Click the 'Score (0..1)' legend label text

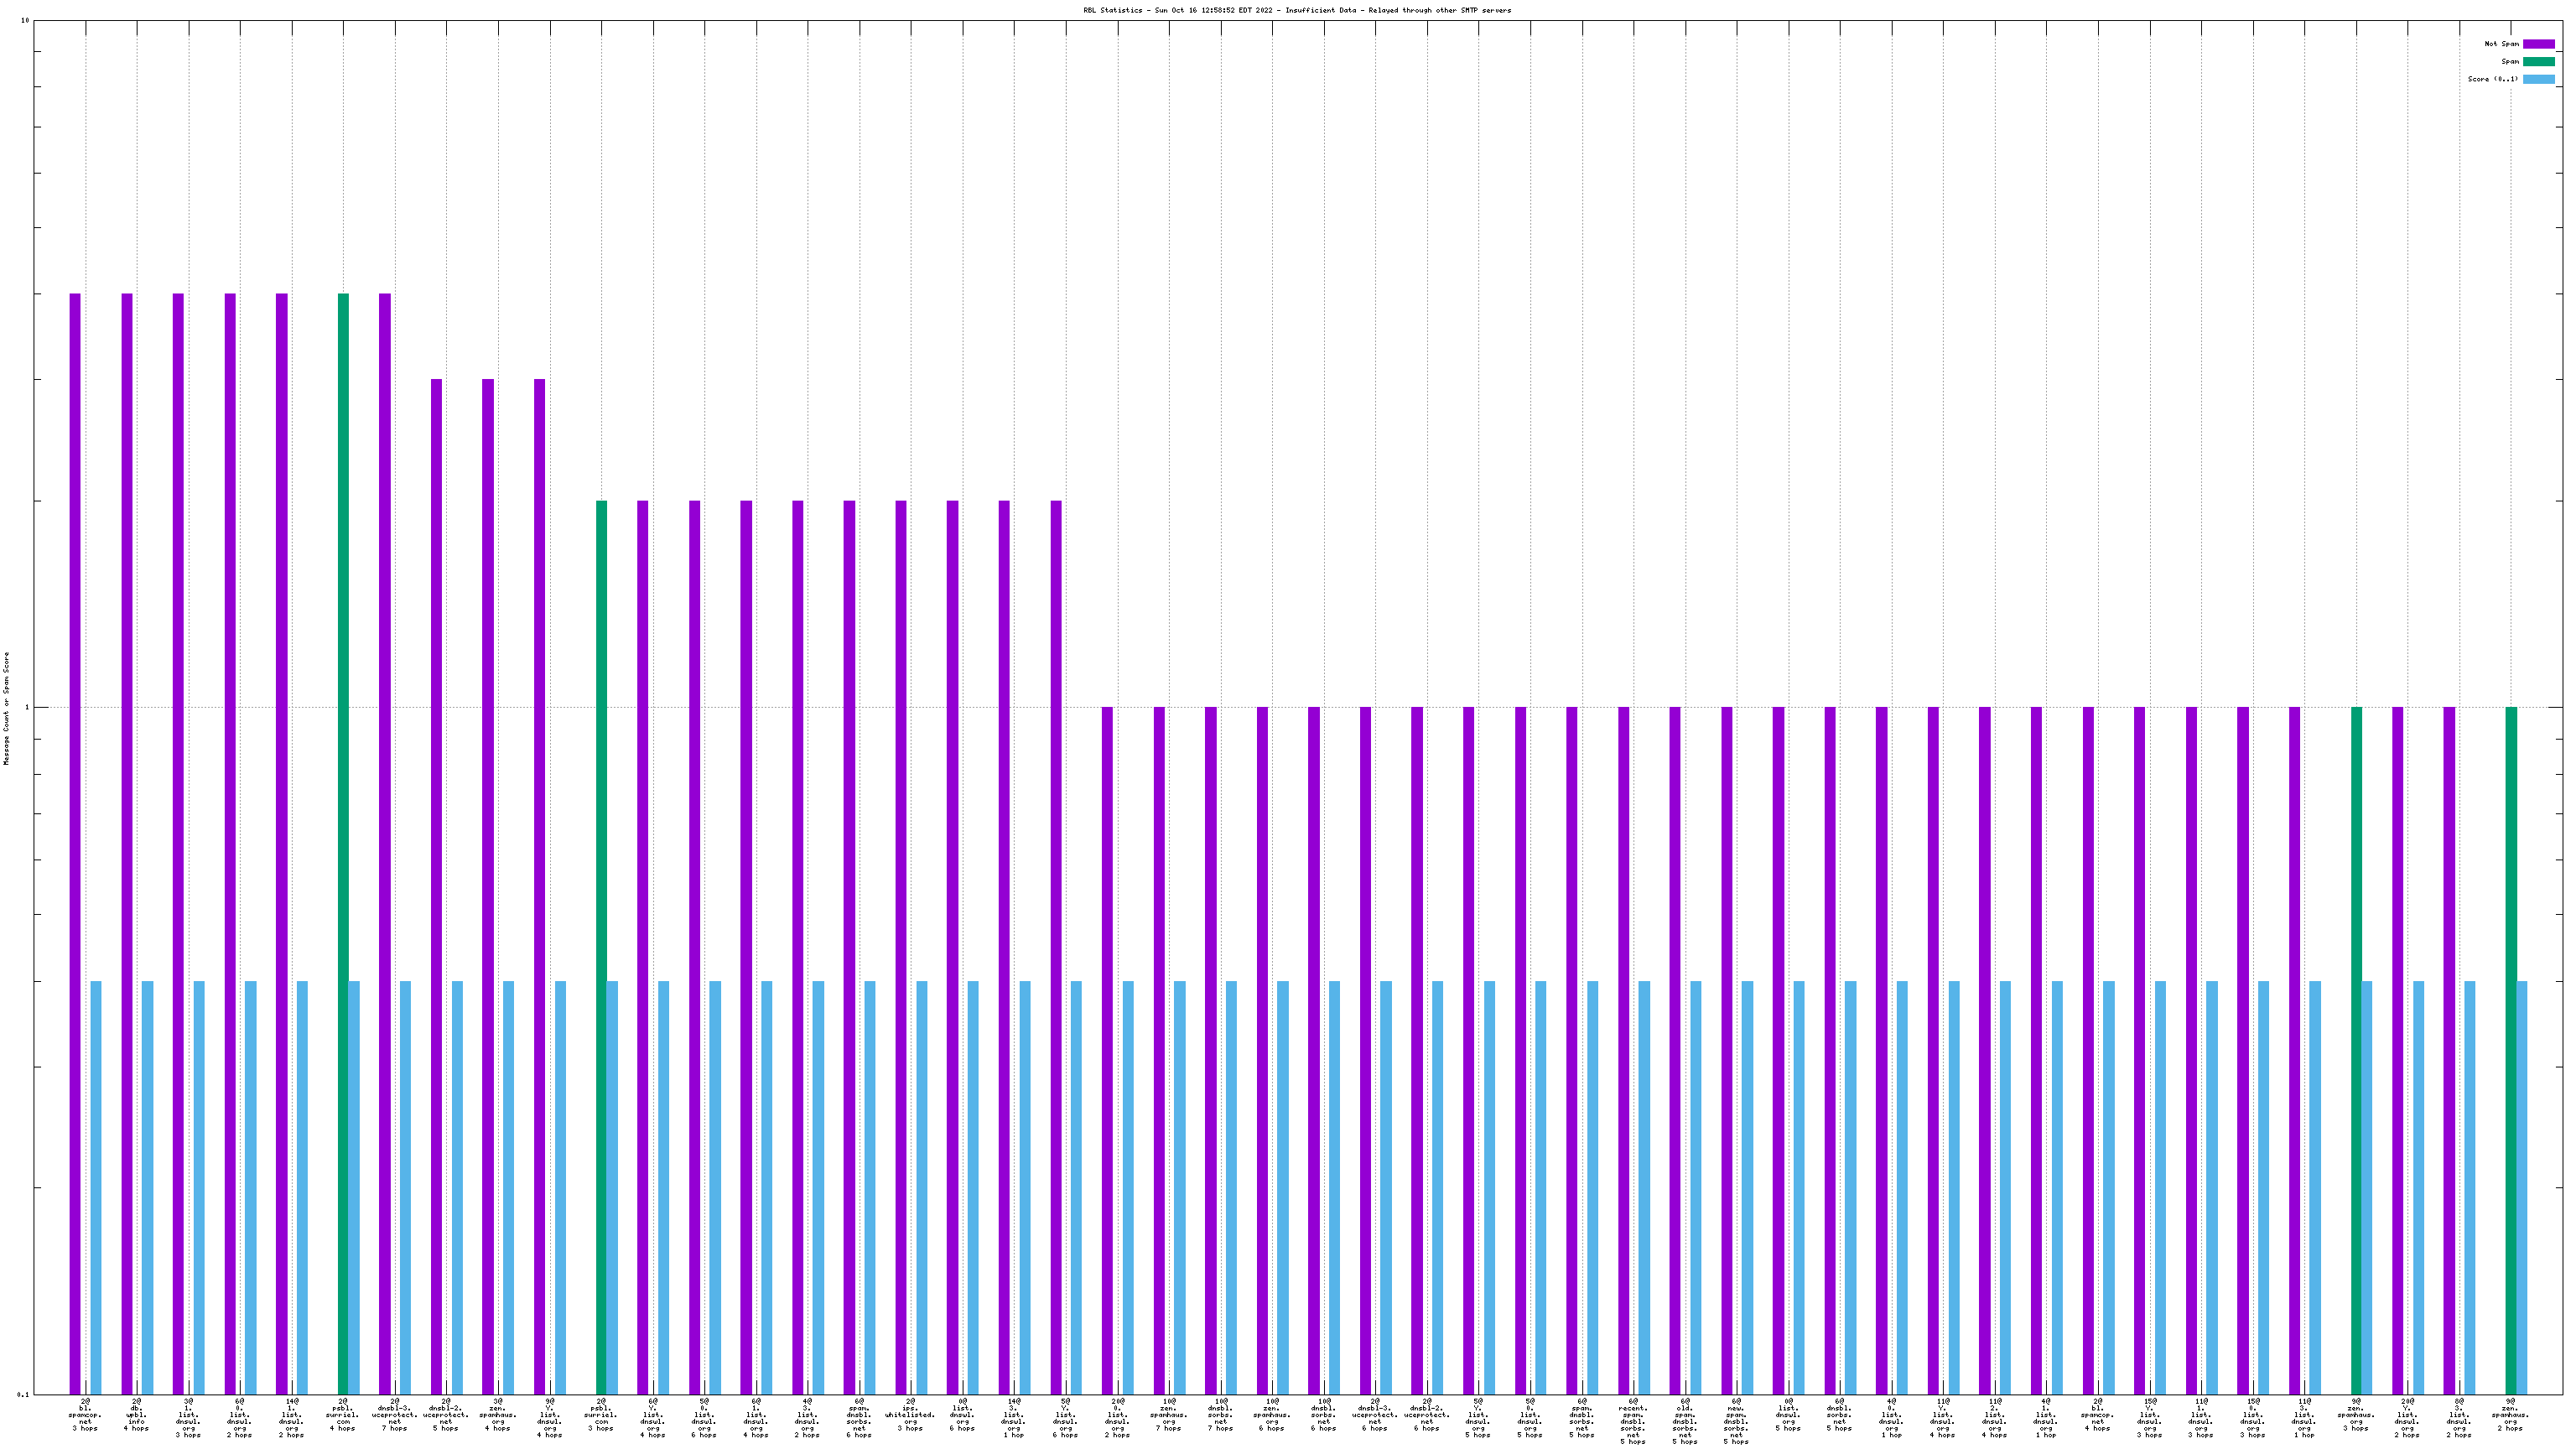[x=2493, y=79]
